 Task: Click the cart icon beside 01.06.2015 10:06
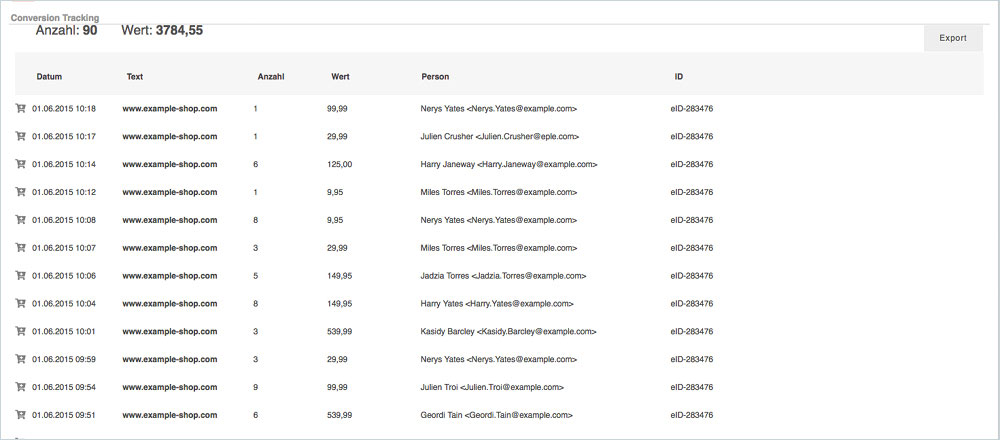tap(20, 275)
